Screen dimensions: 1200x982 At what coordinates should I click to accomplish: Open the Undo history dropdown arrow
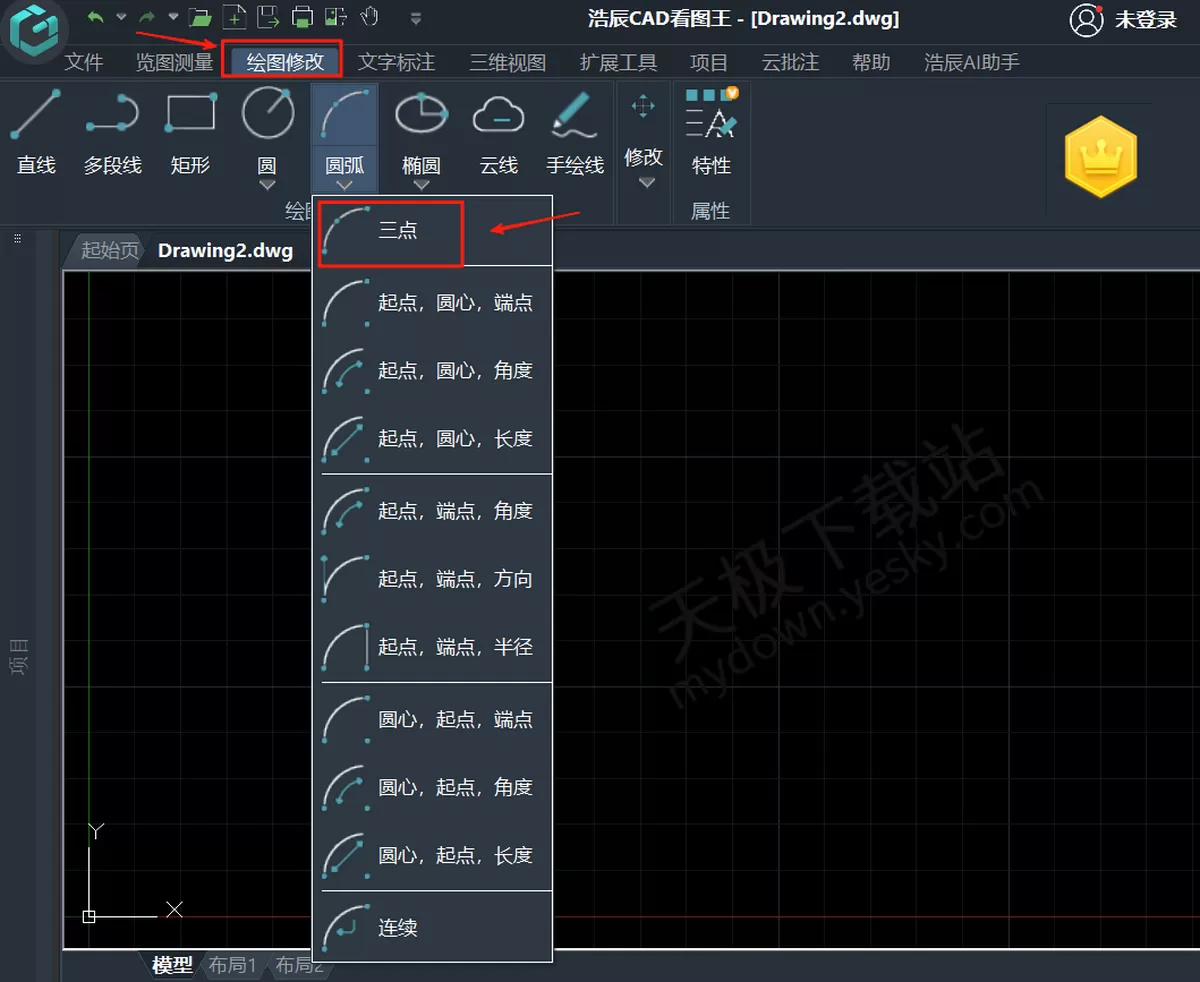(121, 17)
